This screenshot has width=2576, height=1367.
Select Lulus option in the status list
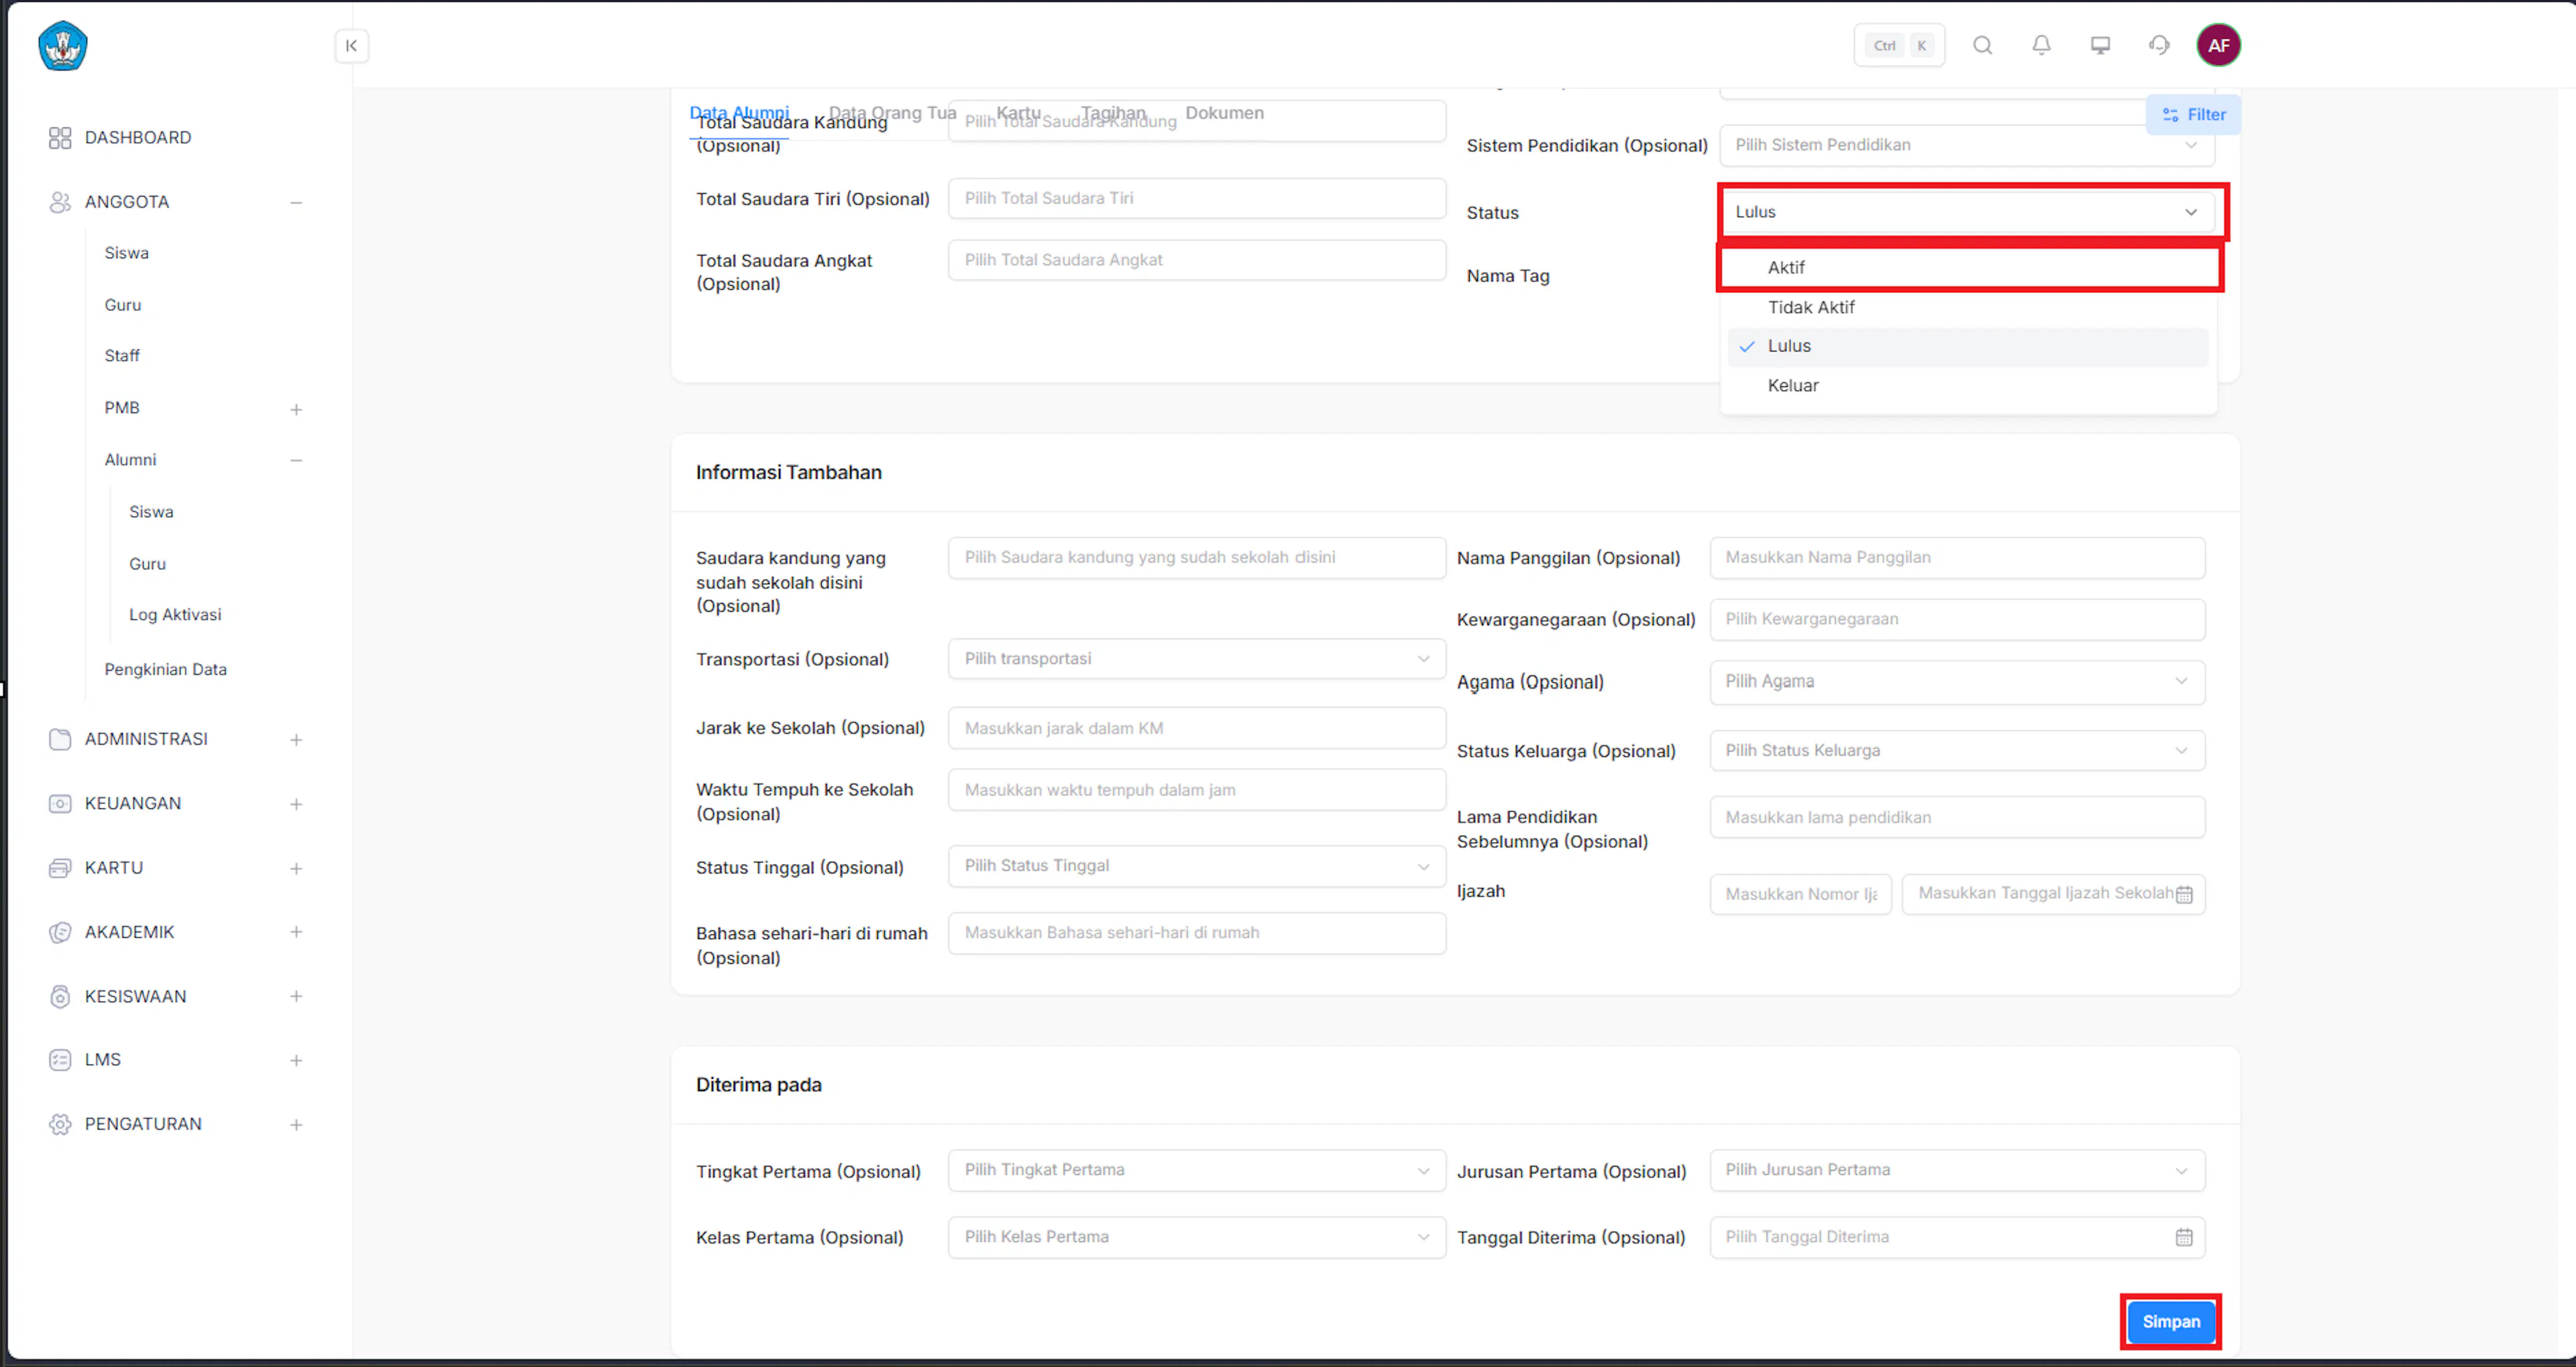click(x=1967, y=346)
